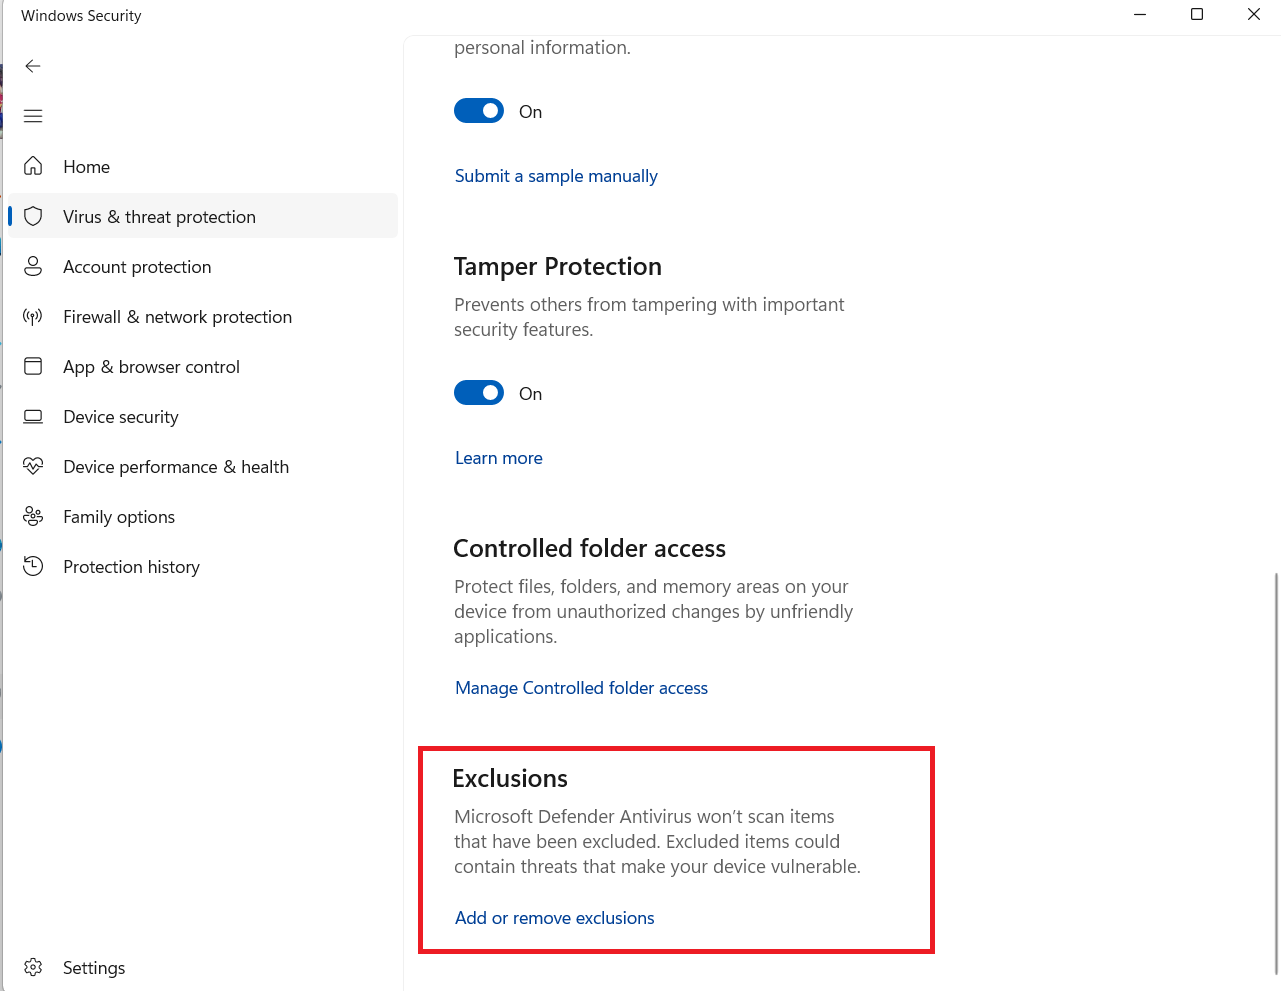Click Submit a sample manually link
Screen dimensions: 1281x991
(556, 176)
